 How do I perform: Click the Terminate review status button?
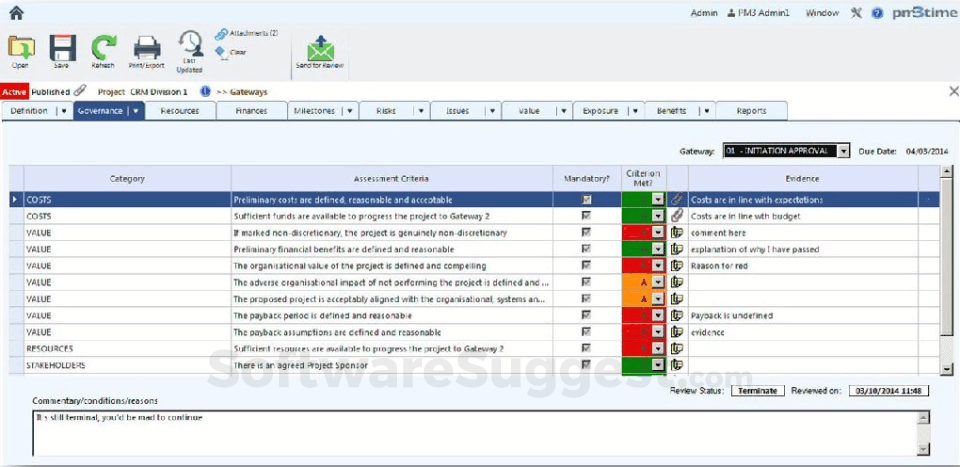pyautogui.click(x=758, y=390)
